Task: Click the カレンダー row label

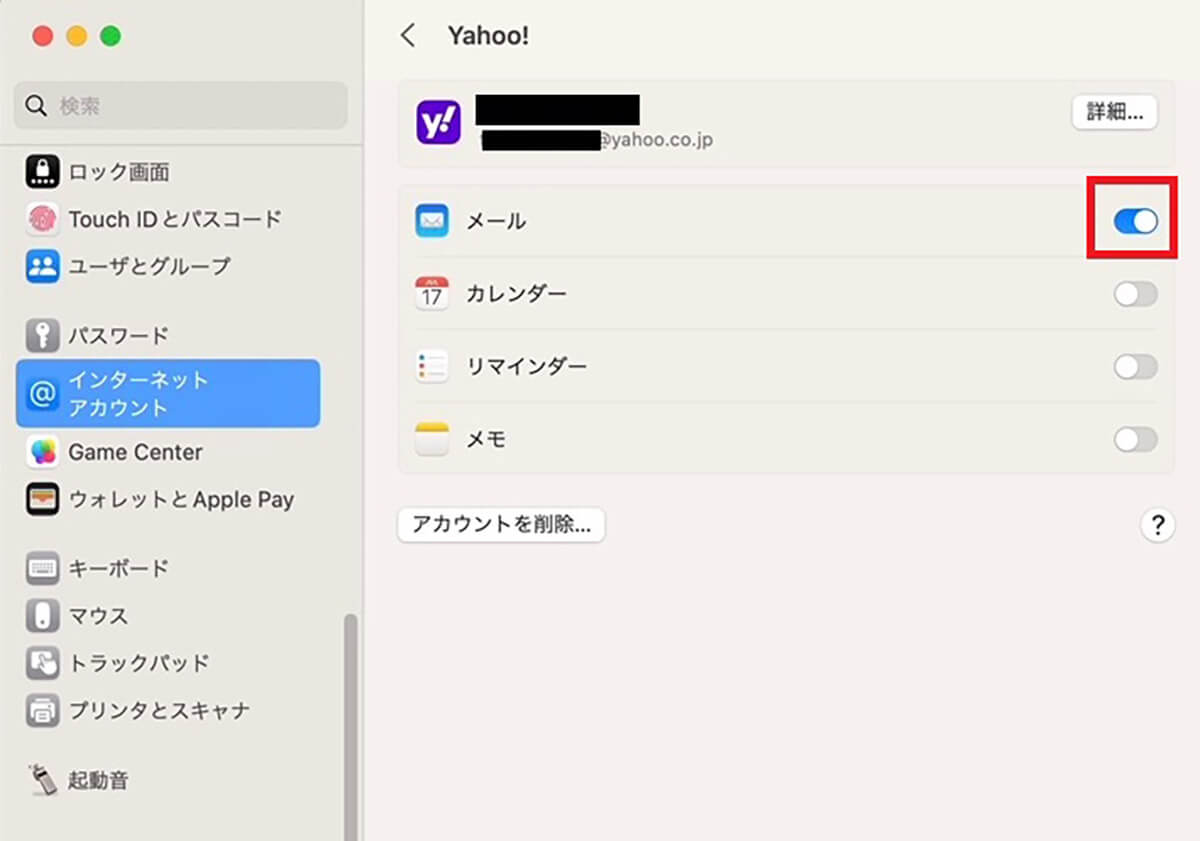Action: (x=516, y=294)
